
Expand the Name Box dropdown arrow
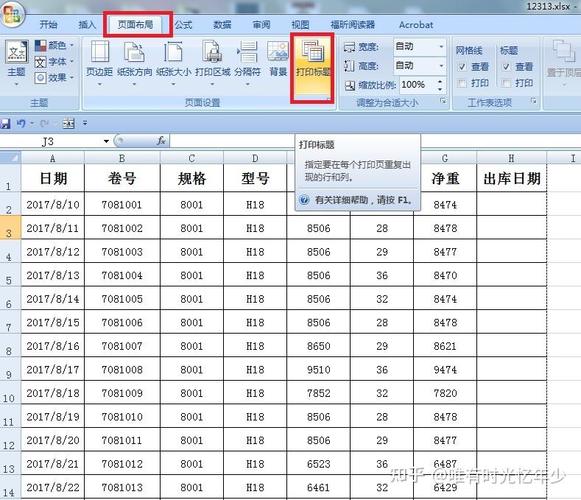(x=106, y=141)
